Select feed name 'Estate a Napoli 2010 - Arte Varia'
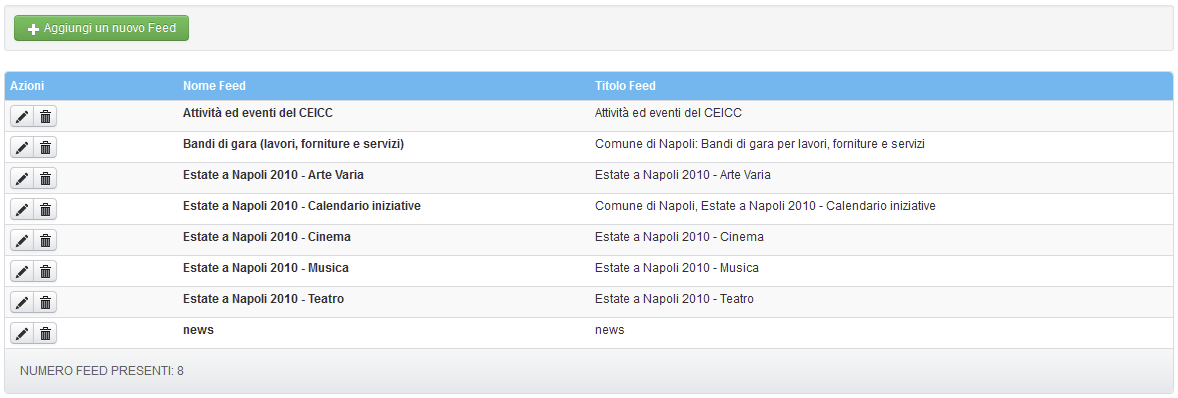 (x=273, y=174)
